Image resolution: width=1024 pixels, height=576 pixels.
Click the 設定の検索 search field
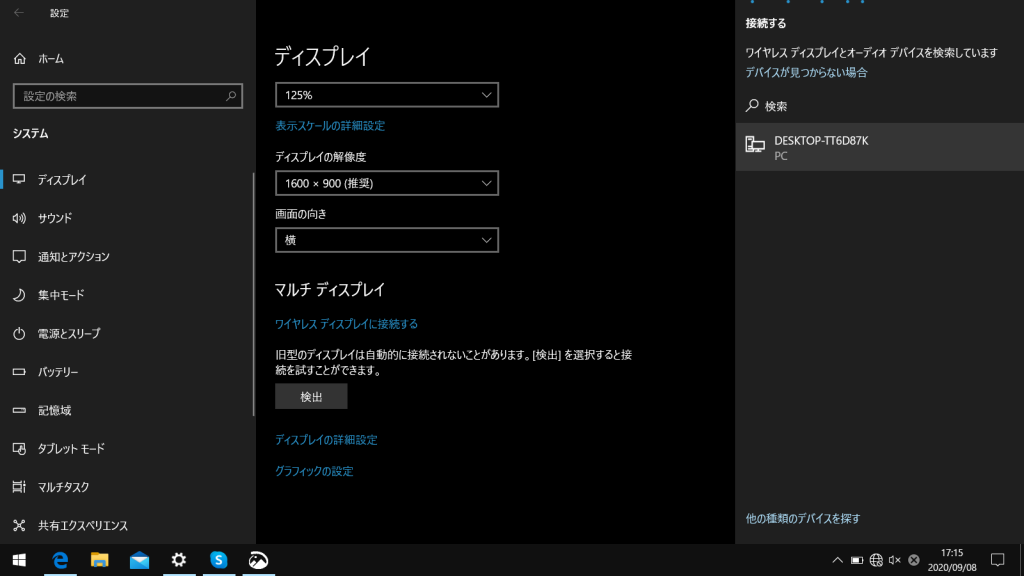tap(128, 96)
